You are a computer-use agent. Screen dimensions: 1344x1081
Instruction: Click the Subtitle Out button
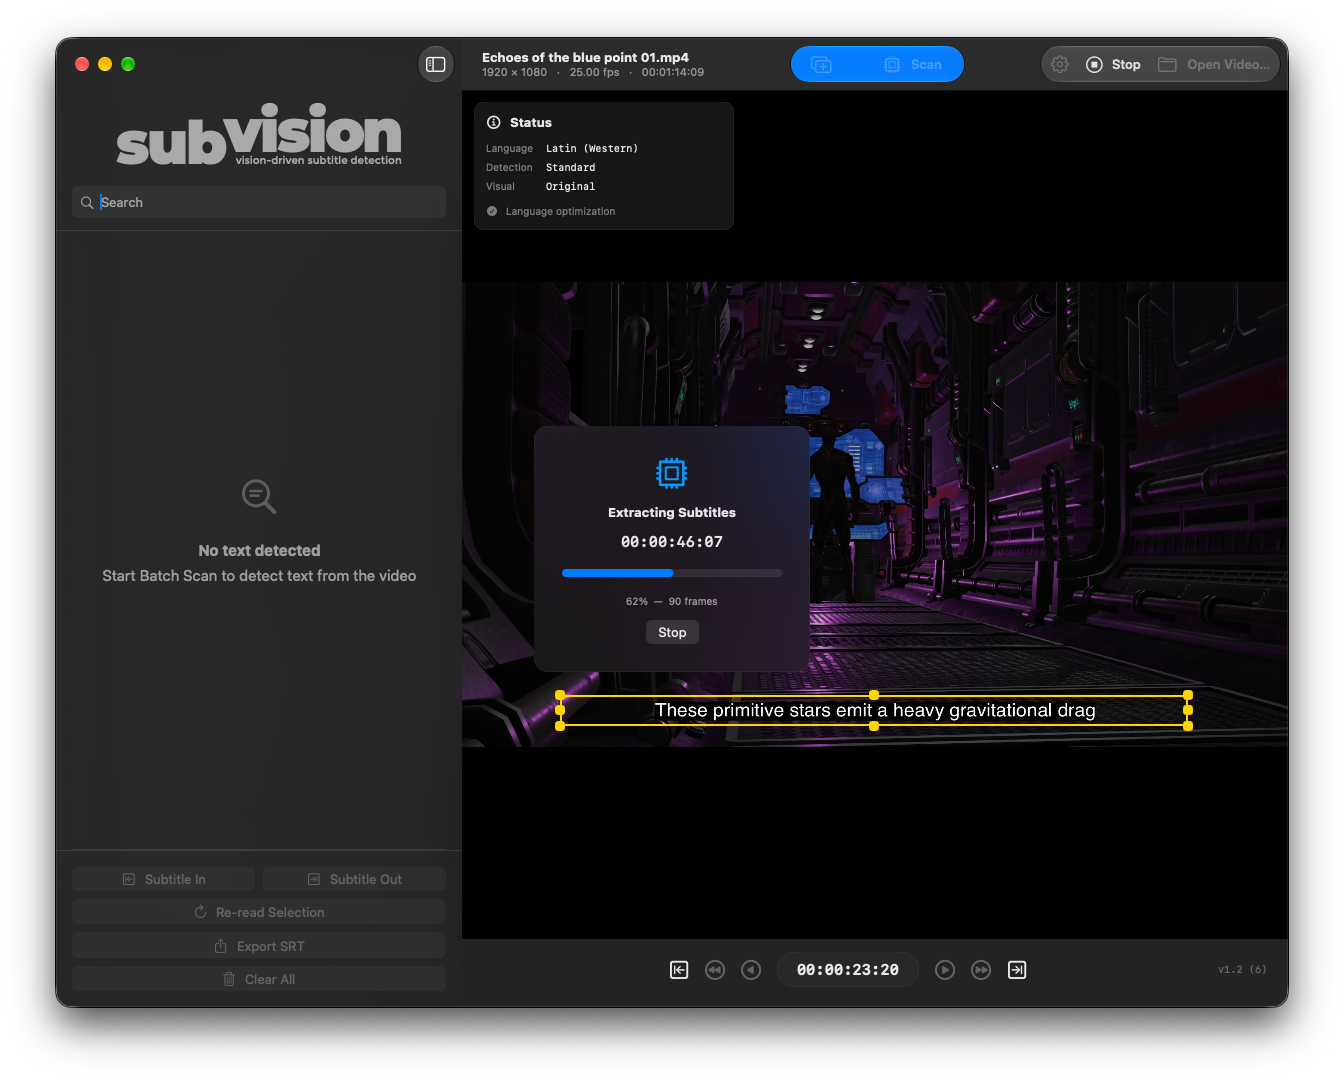(354, 879)
